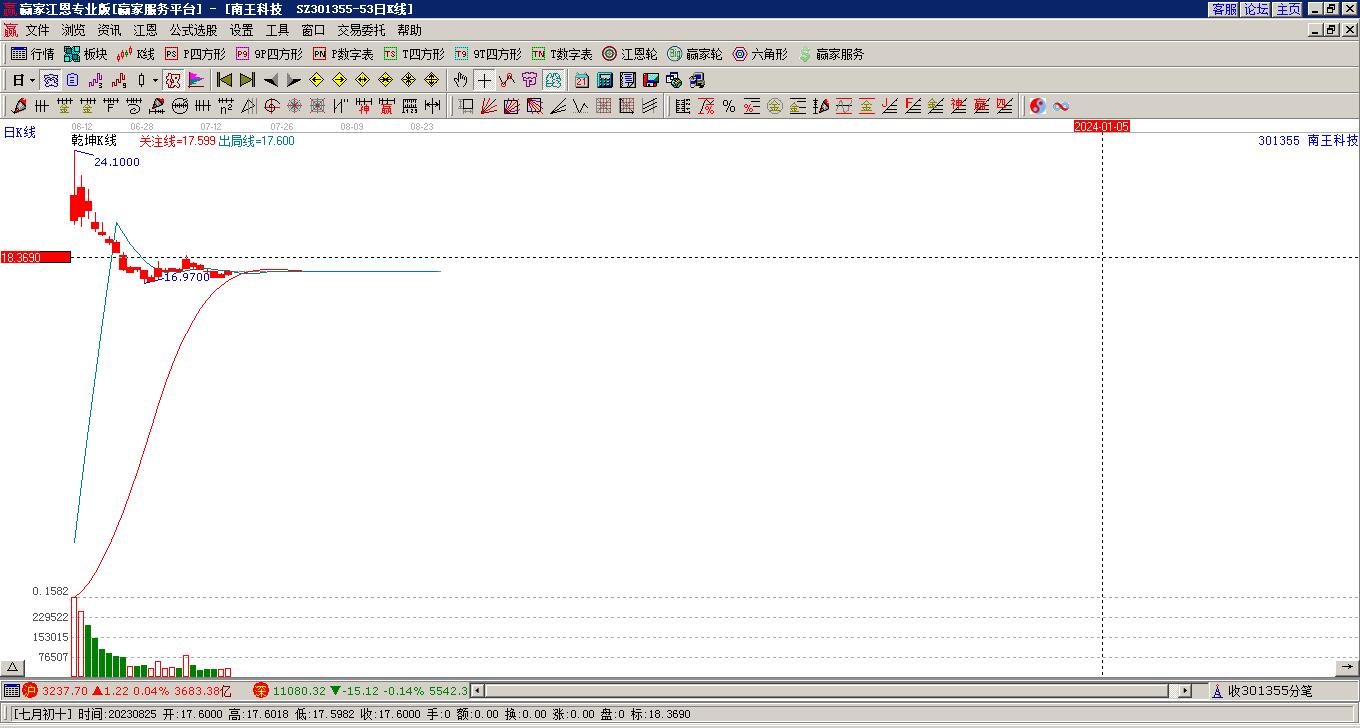Click the percent sign drawing tool
The width and height of the screenshot is (1360, 728).
[x=728, y=106]
